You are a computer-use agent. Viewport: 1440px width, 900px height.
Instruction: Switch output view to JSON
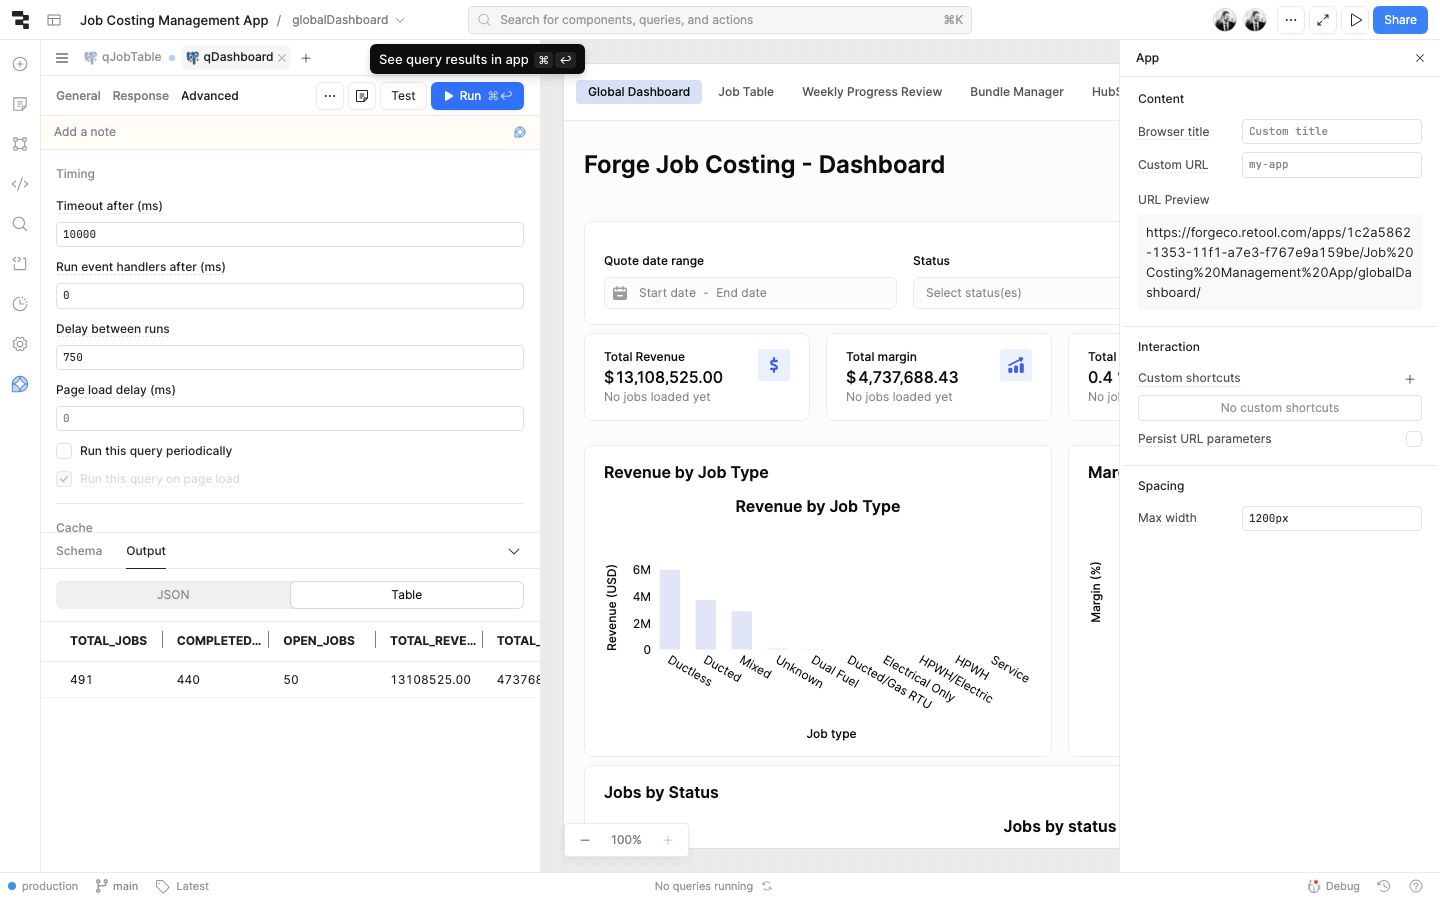click(173, 595)
